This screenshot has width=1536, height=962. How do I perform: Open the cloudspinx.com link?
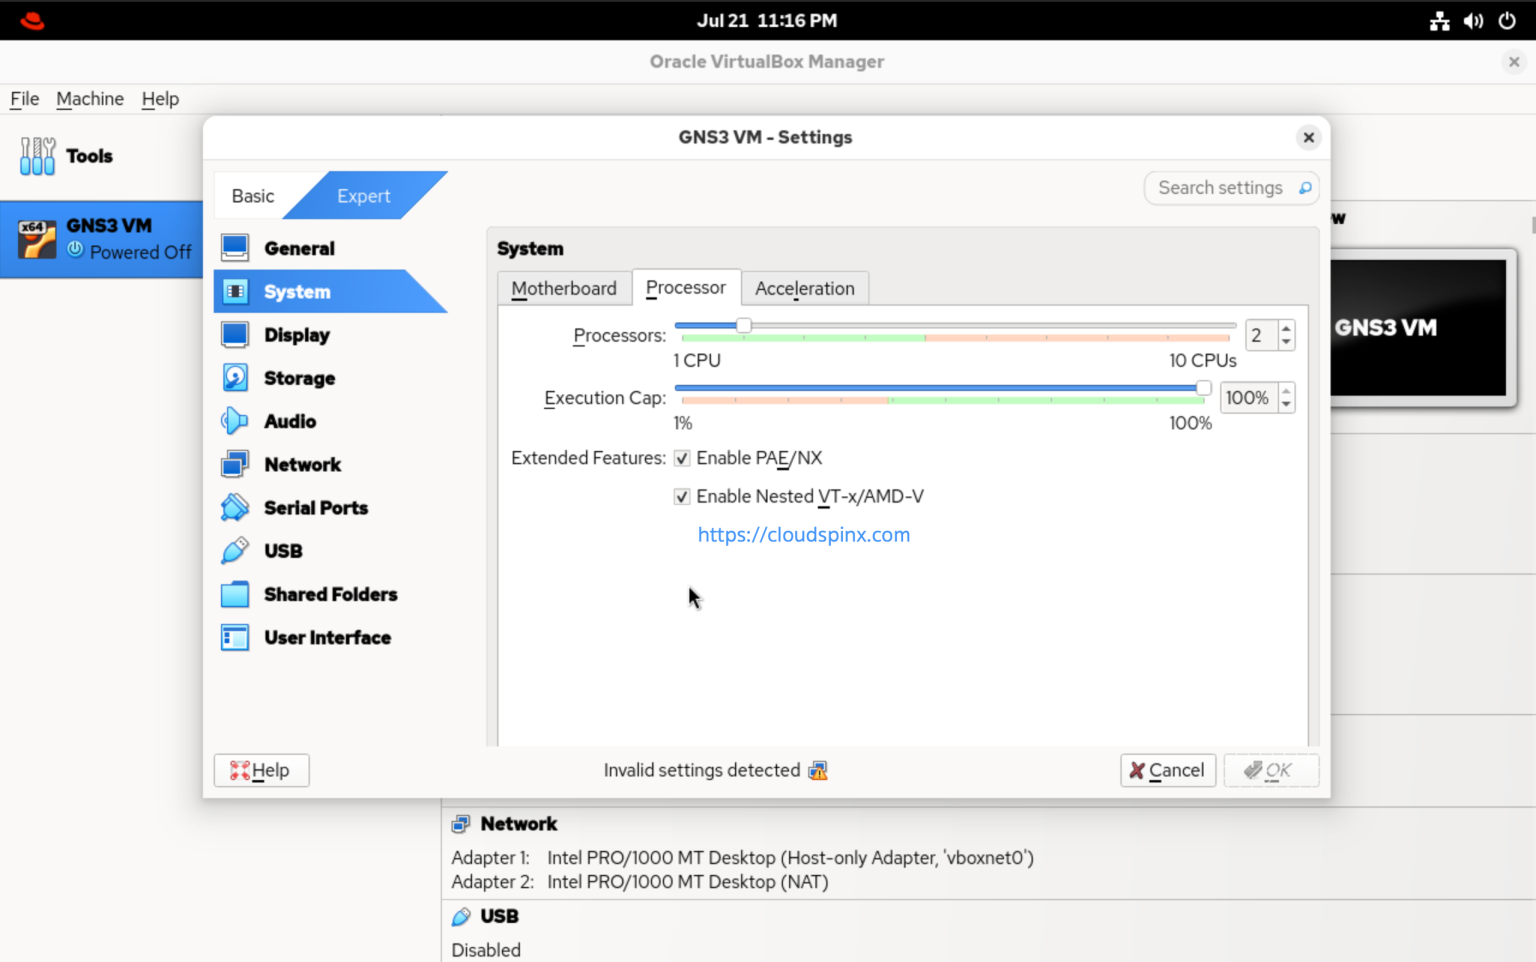[803, 534]
